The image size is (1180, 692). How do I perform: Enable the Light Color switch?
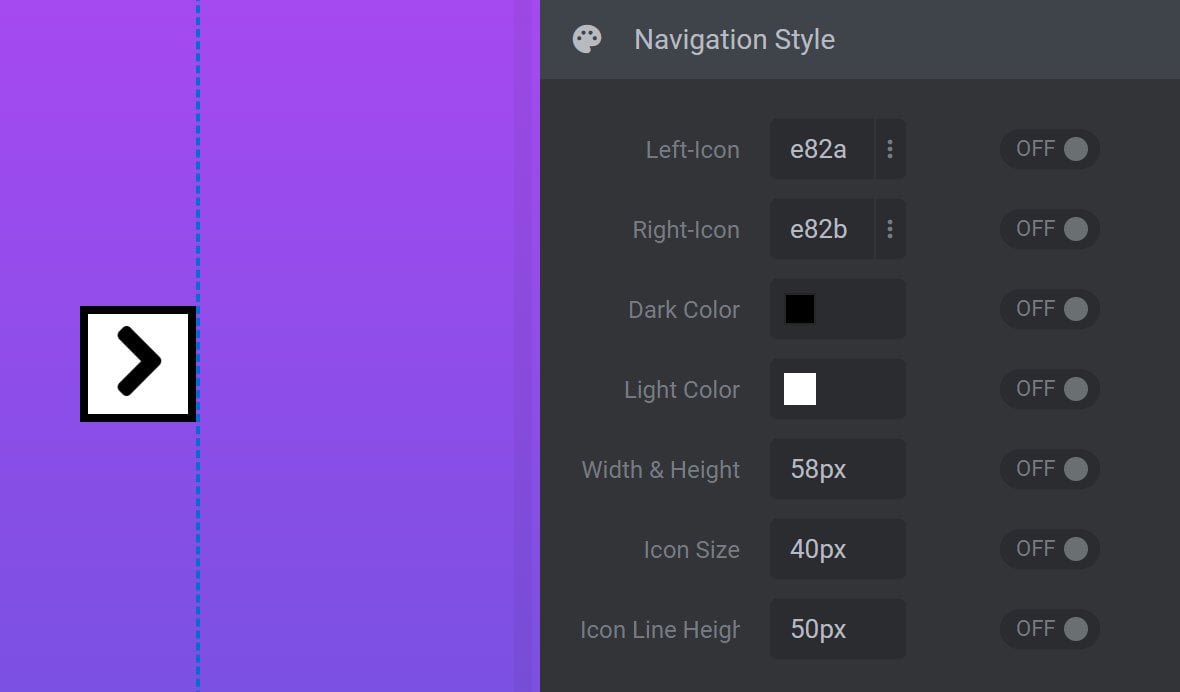tap(1050, 389)
